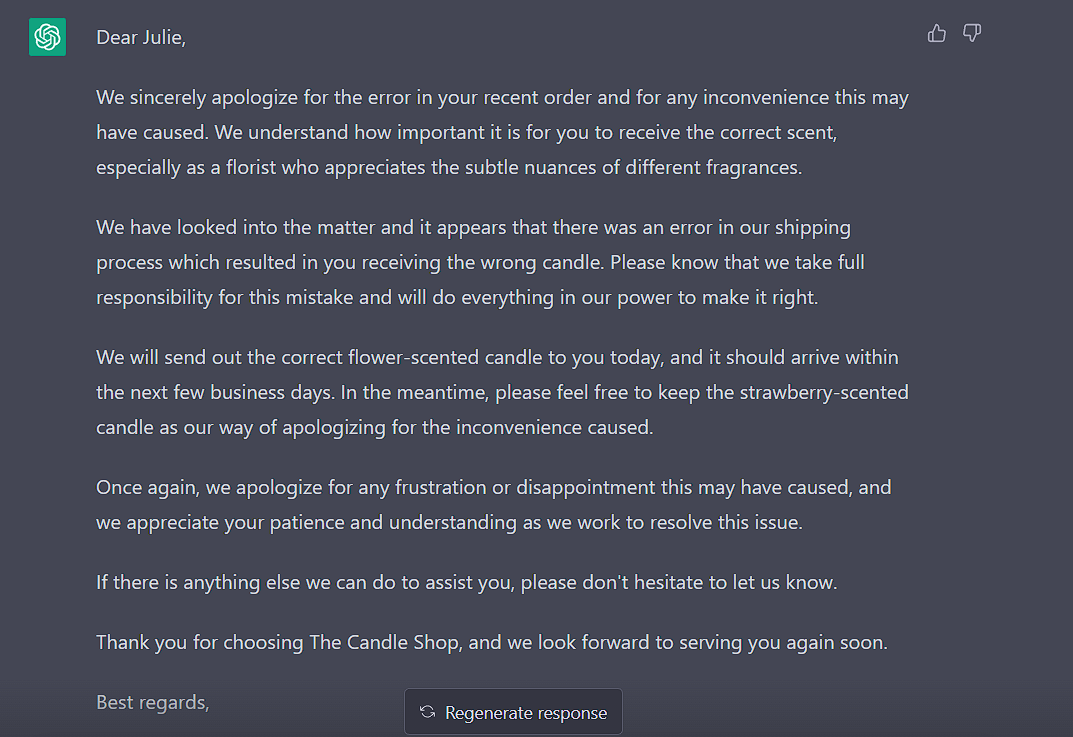Click the paragraph starting "Once again, we apologize"
The image size is (1073, 737).
(493, 504)
